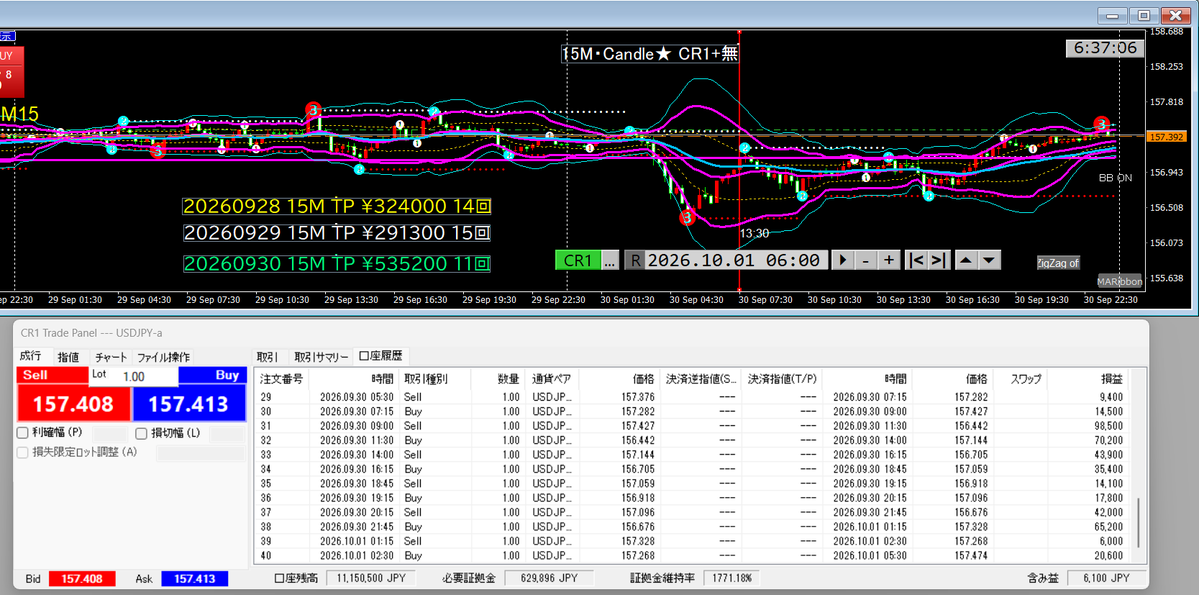
Task: Speed up replay with the plus button
Action: (889, 260)
